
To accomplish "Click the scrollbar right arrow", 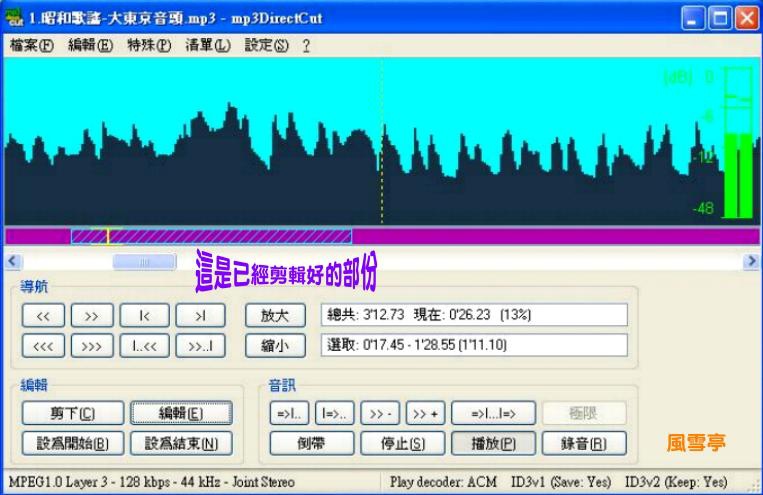I will click(x=752, y=261).
